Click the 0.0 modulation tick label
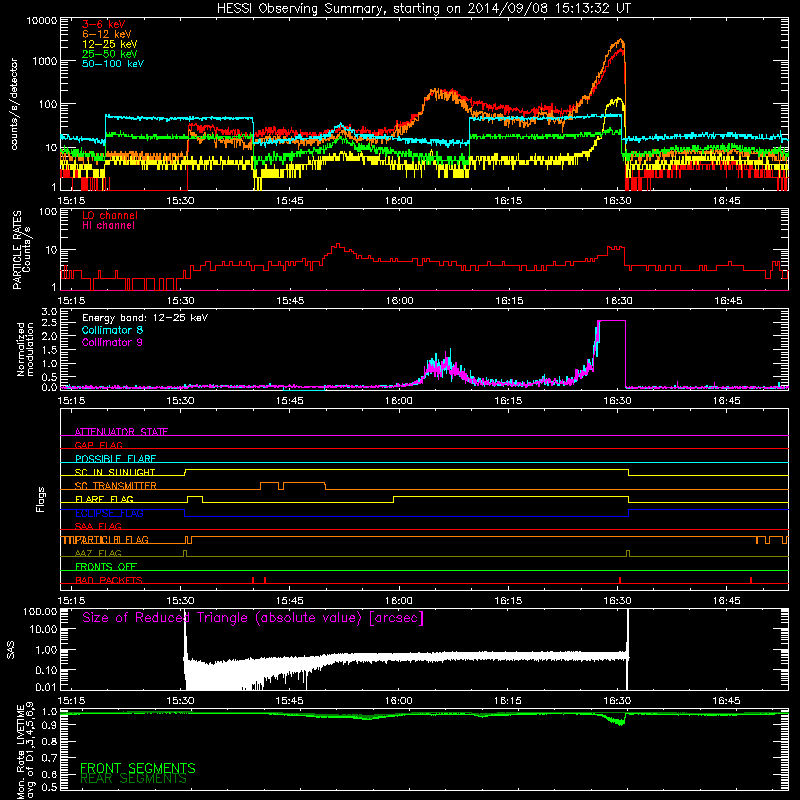 tap(49, 387)
